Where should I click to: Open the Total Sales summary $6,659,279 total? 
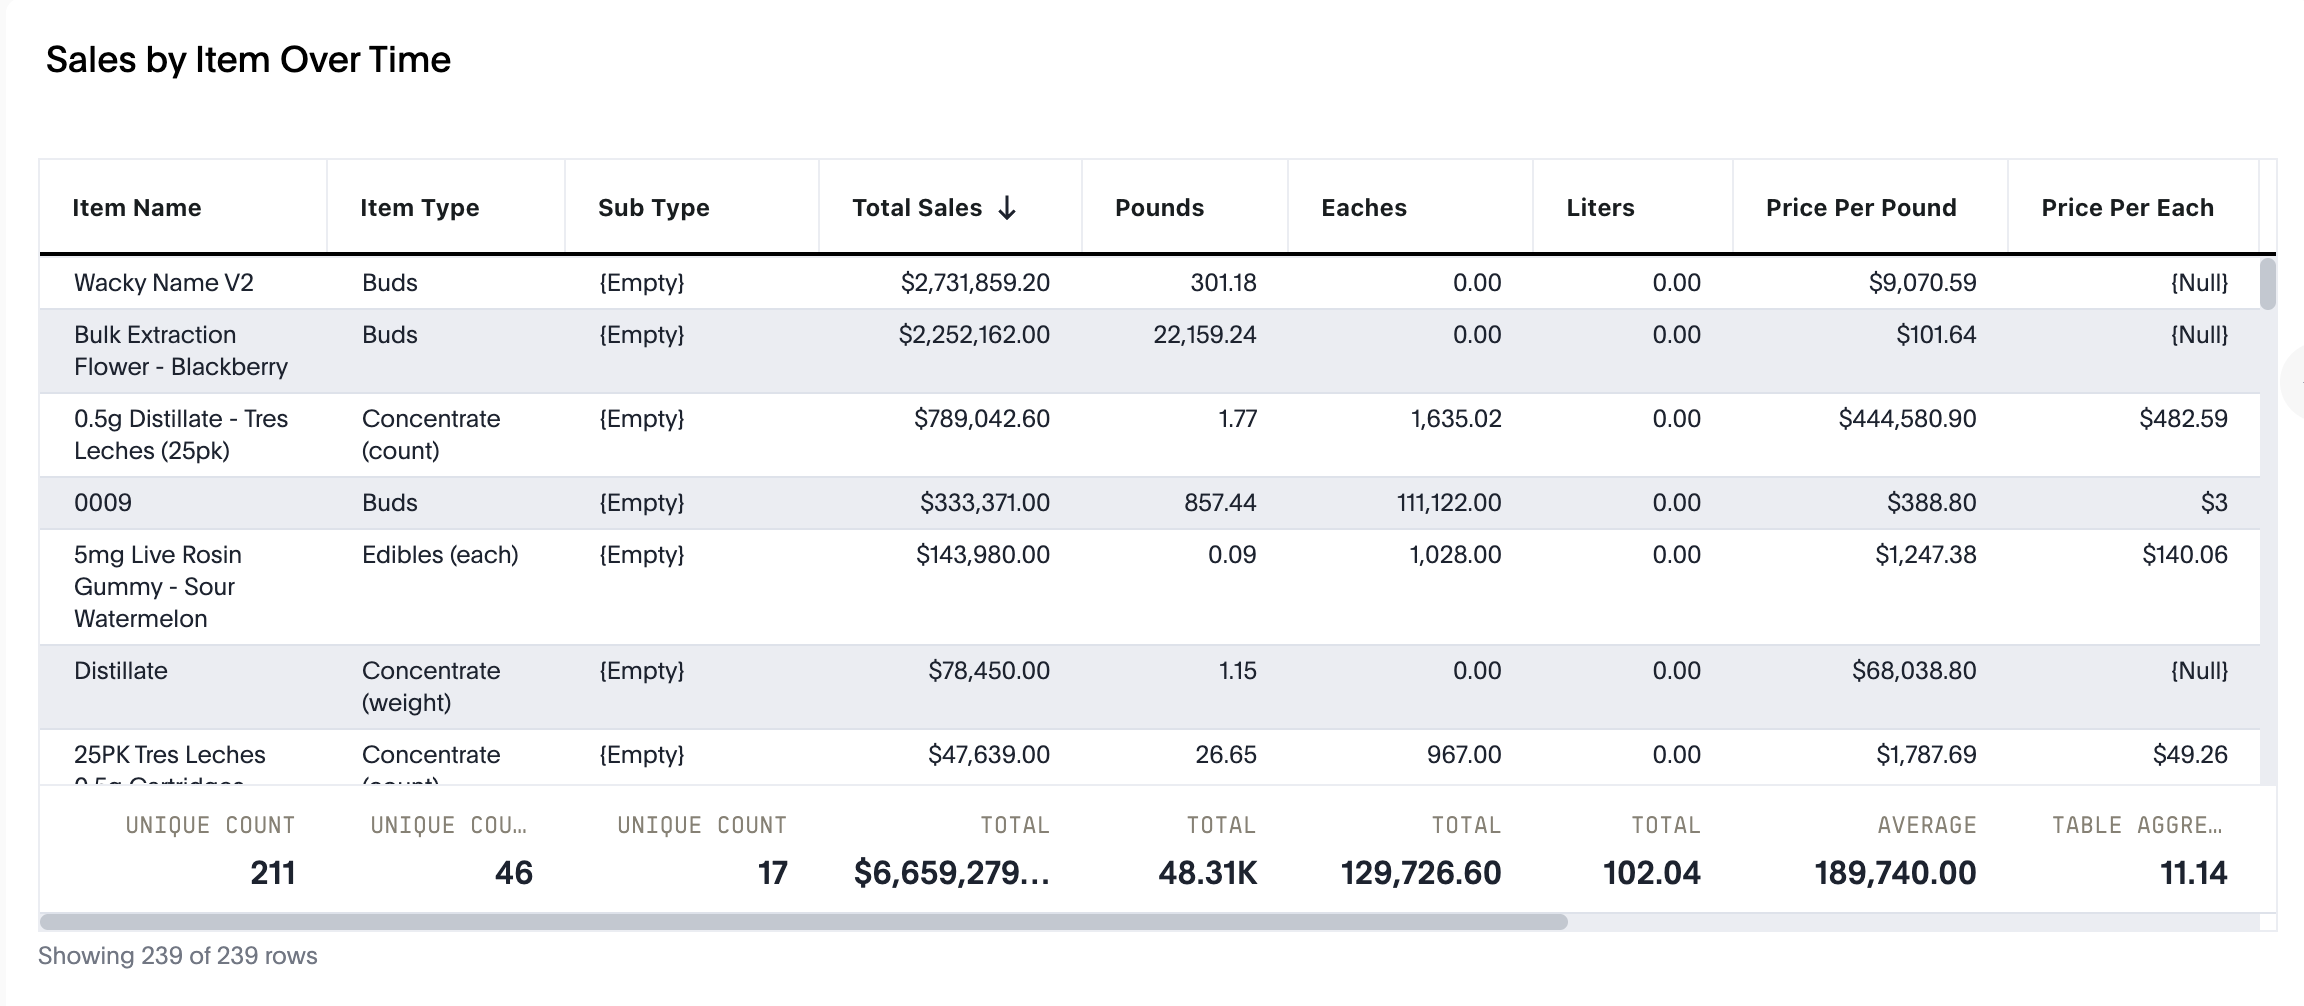coord(951,873)
